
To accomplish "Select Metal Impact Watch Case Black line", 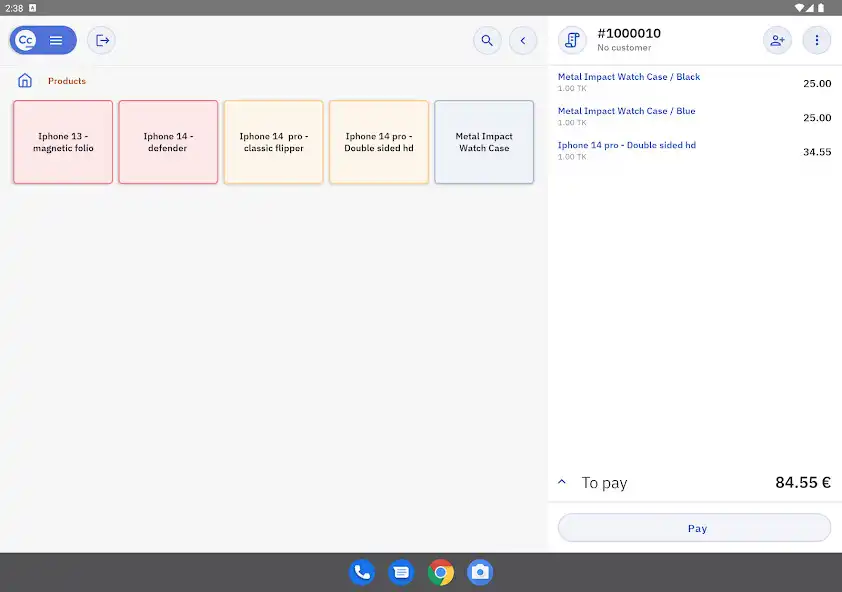I will [x=629, y=77].
